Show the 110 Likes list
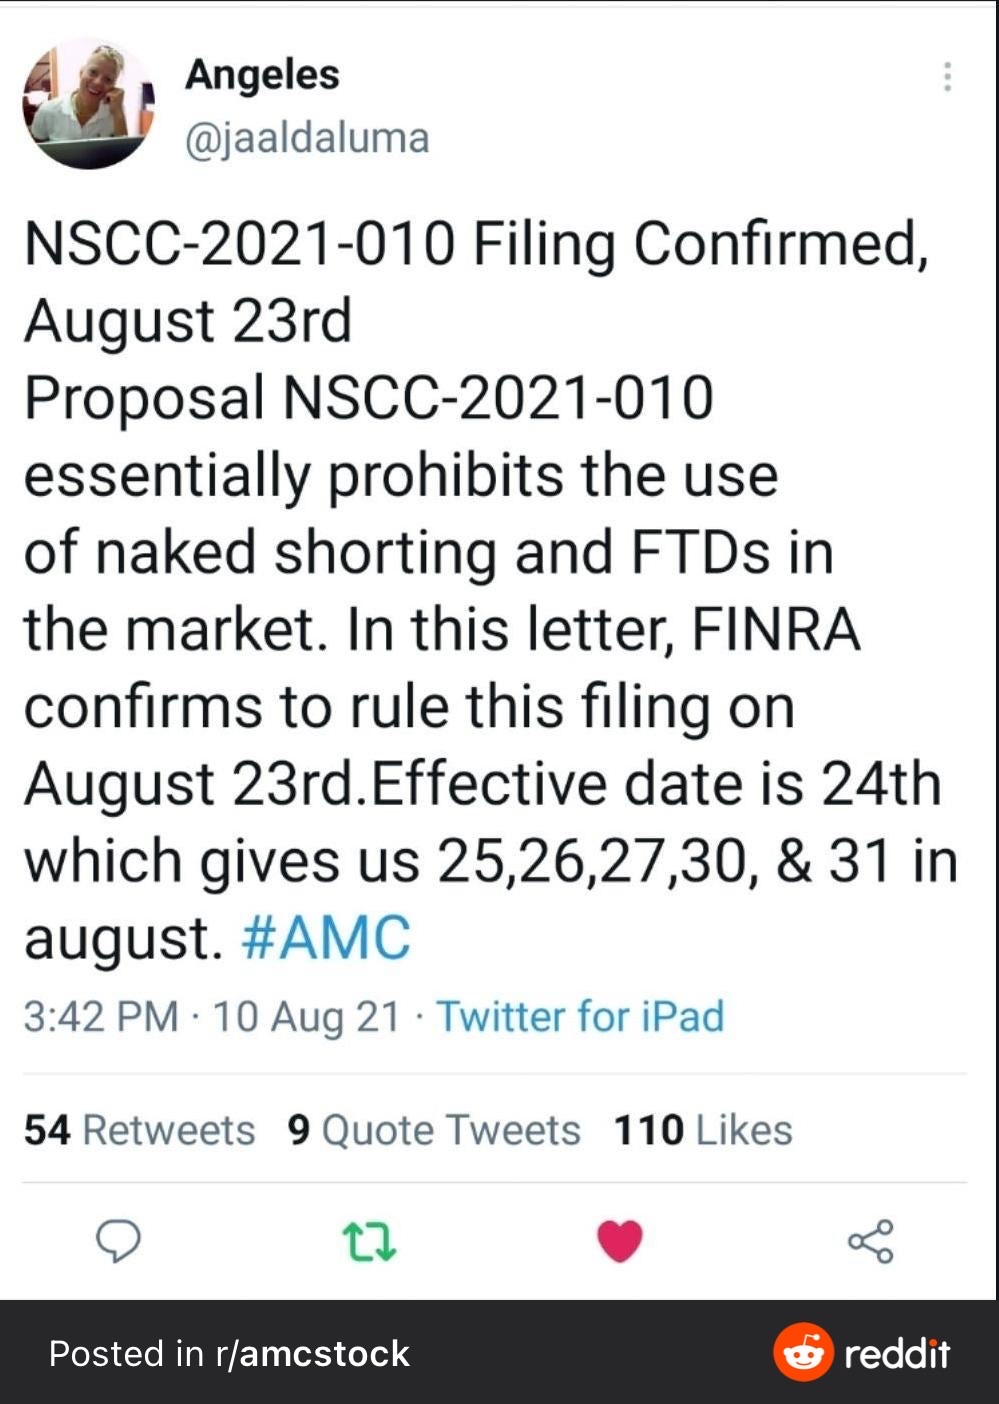 pos(703,1130)
